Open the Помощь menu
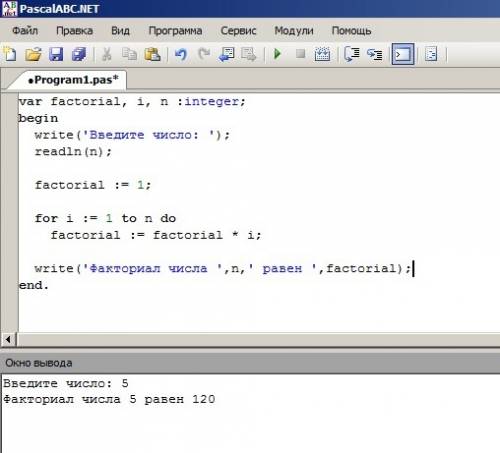Viewport: 500px width, 453px height. (351, 31)
